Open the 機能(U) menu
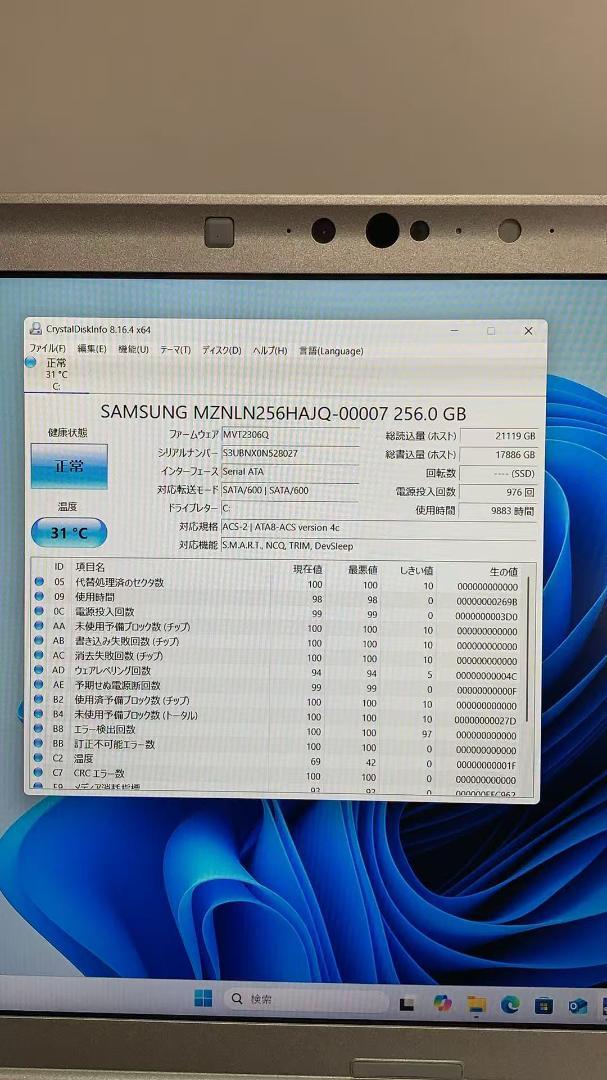Image resolution: width=607 pixels, height=1080 pixels. pos(133,350)
